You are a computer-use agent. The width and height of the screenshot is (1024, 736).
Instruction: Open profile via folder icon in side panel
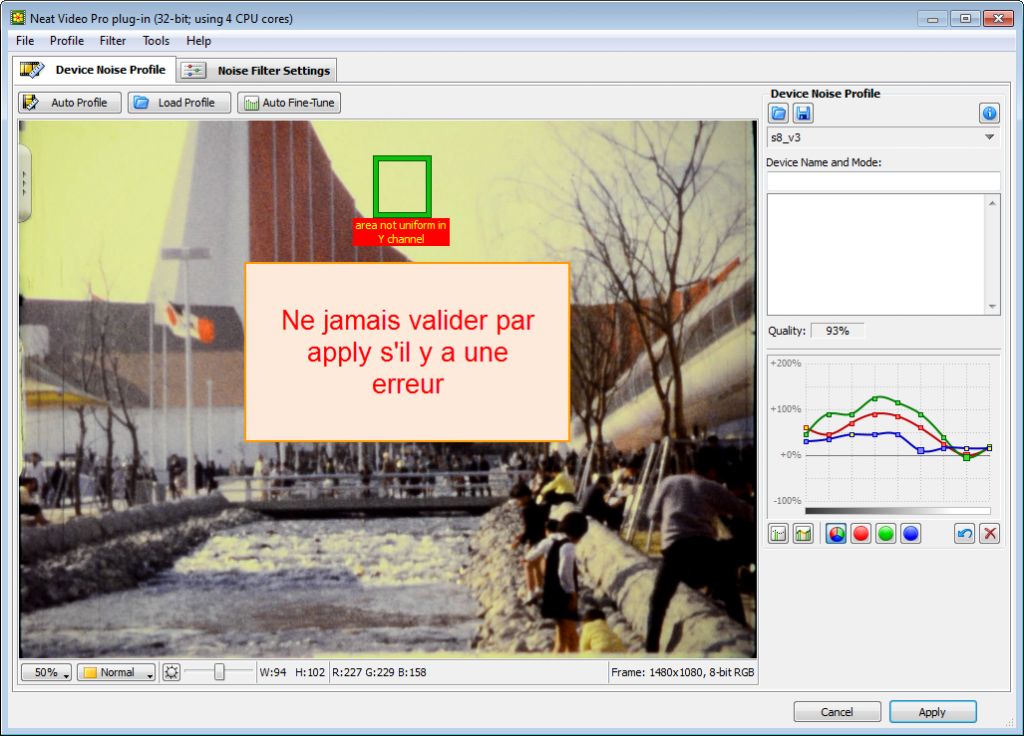point(778,114)
